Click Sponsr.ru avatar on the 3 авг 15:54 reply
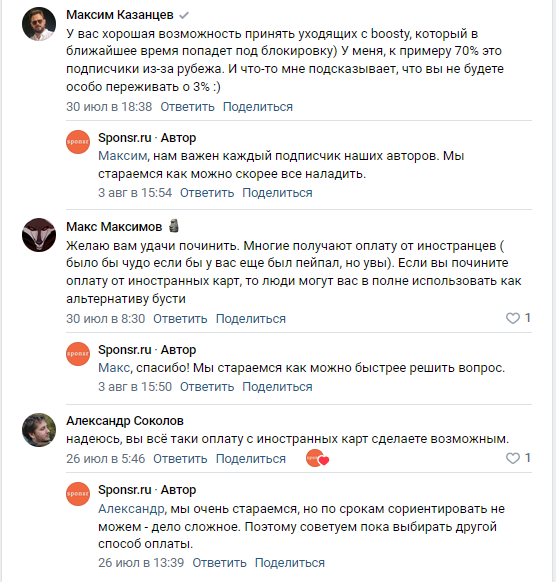The image size is (556, 582). [x=78, y=142]
